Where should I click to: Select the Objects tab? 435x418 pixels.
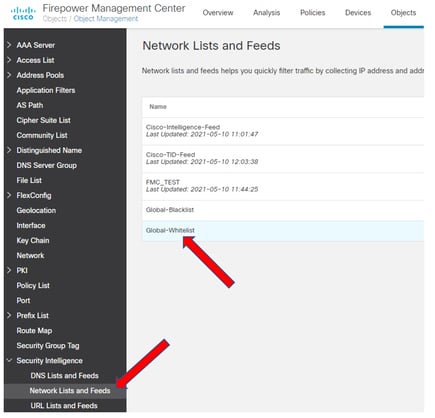coord(403,13)
